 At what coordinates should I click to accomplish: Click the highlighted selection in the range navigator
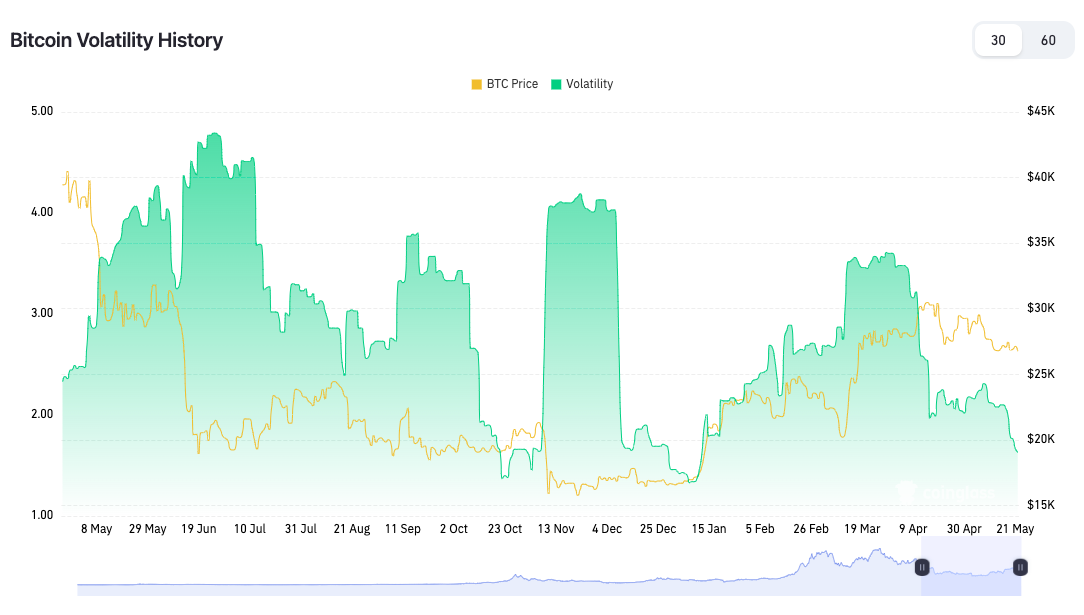pos(971,567)
